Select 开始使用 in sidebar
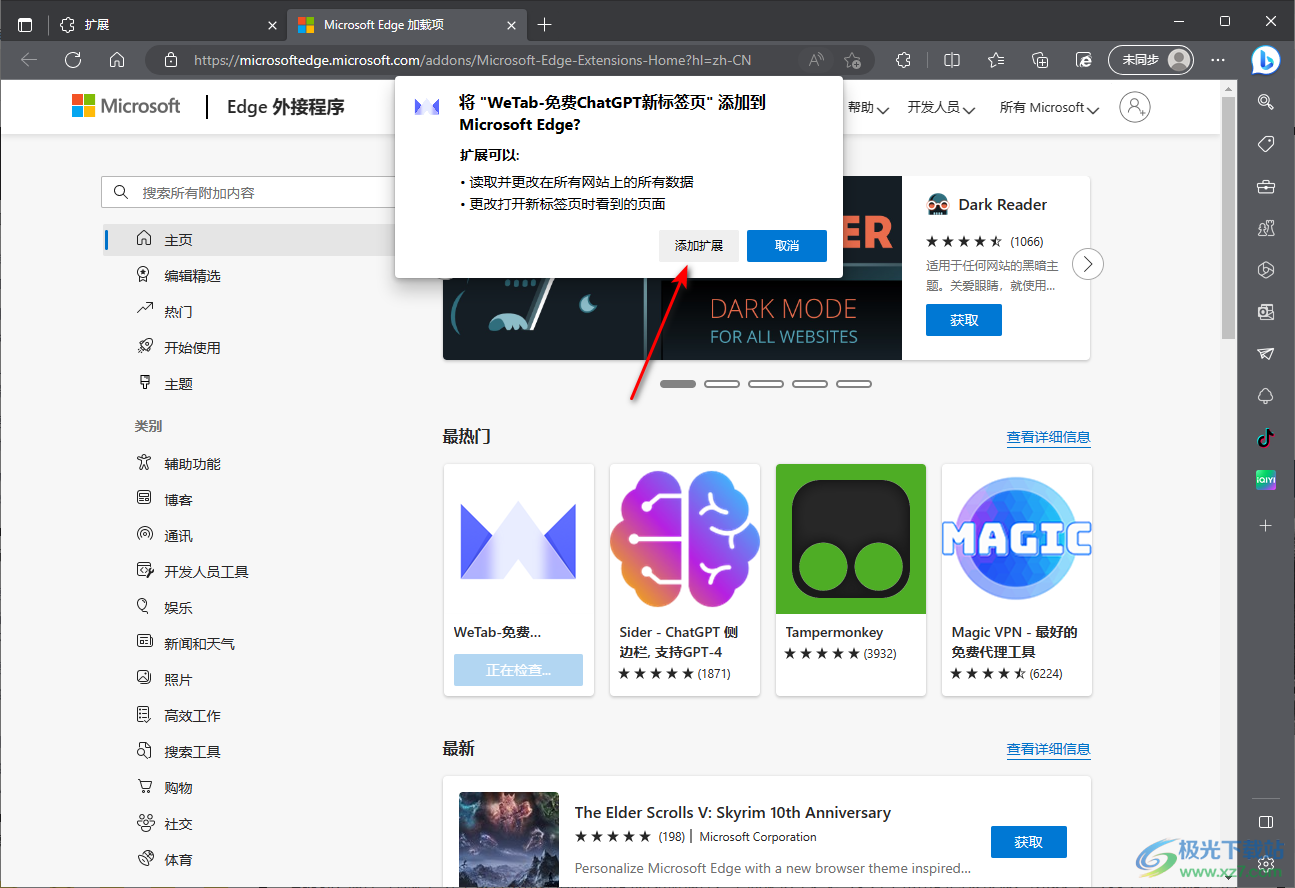Viewport: 1295px width, 888px height. pyautogui.click(x=192, y=348)
